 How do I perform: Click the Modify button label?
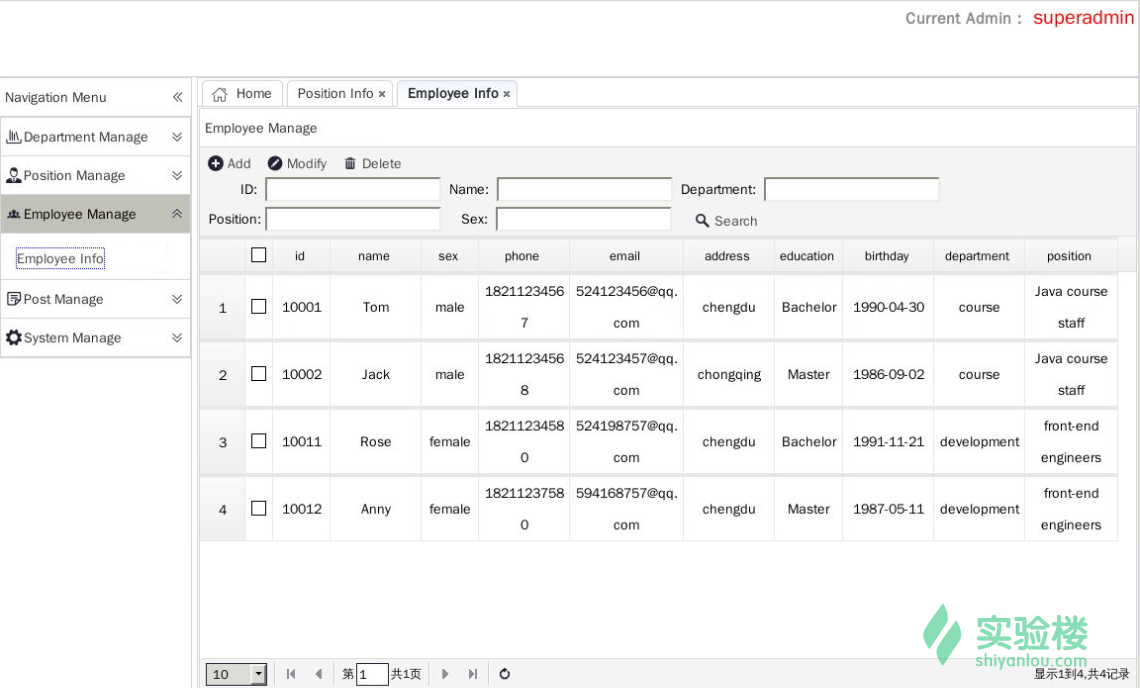click(307, 164)
